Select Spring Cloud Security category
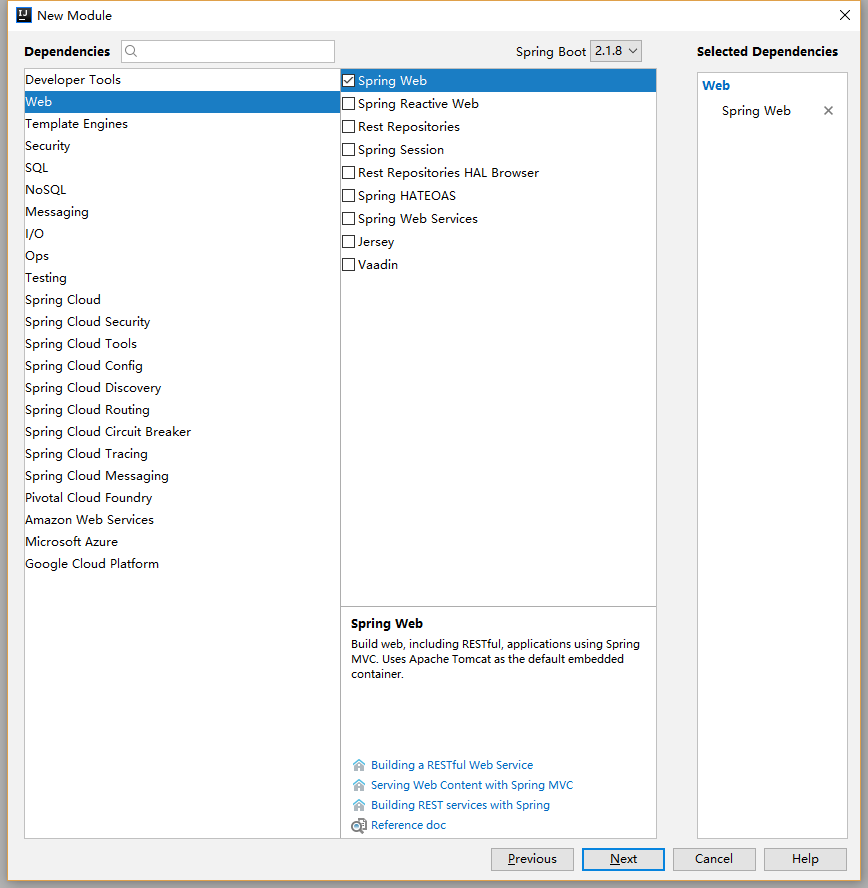The width and height of the screenshot is (868, 888). (x=182, y=322)
